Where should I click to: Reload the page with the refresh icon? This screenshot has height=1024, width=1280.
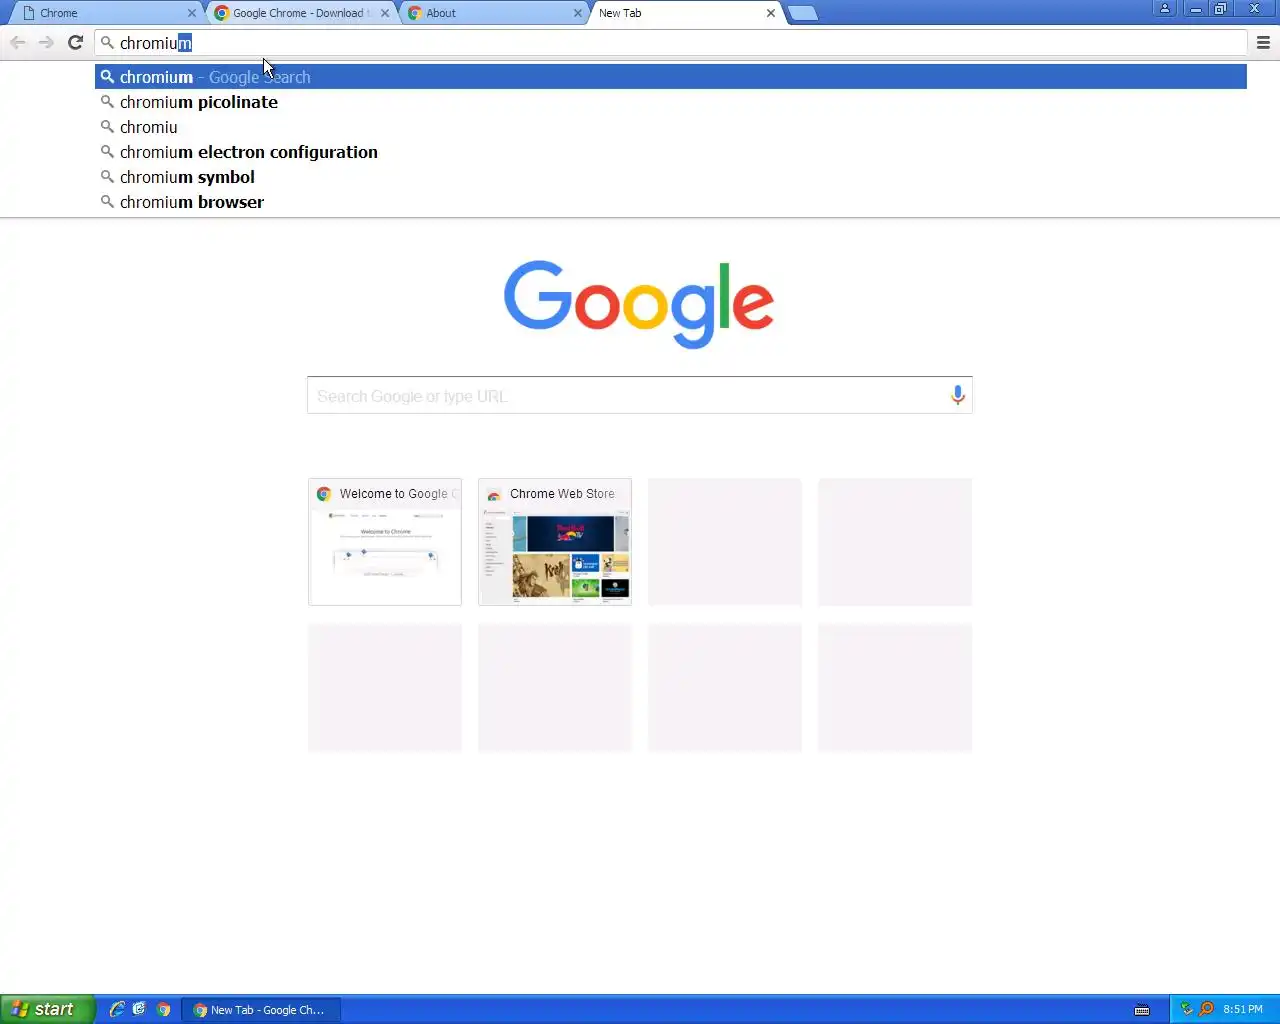(x=75, y=42)
